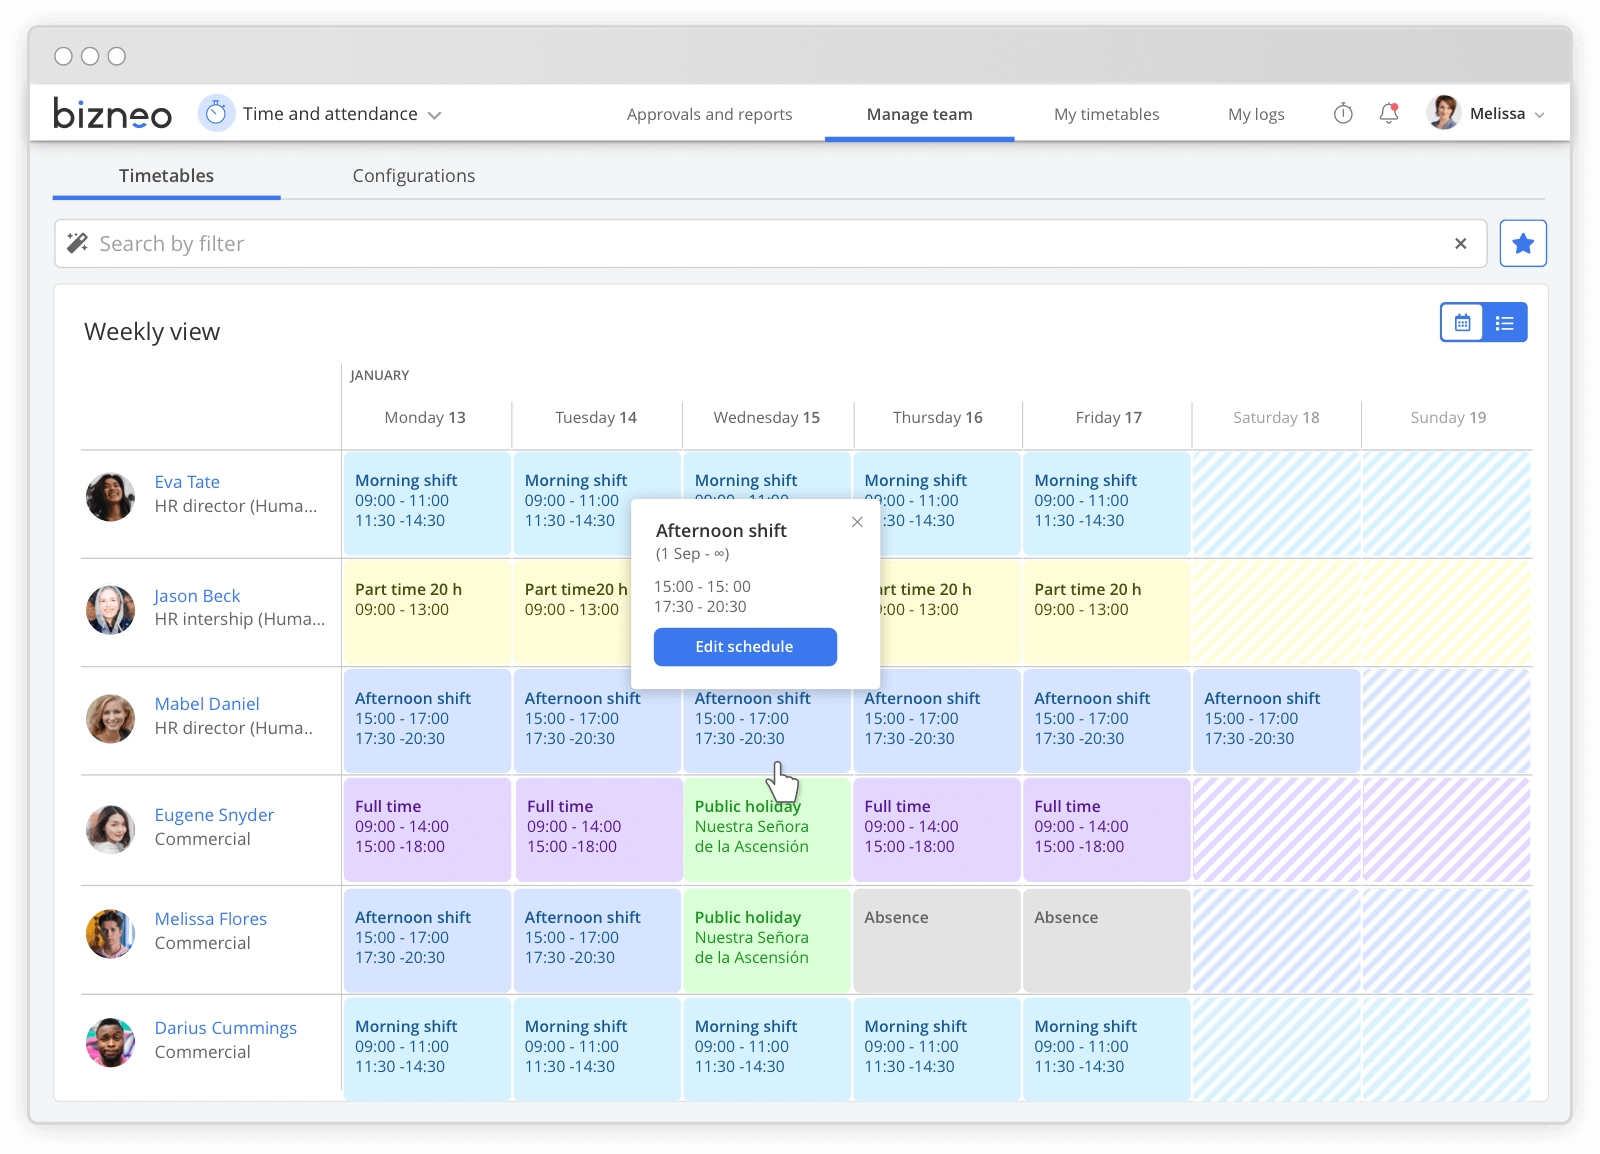Clear the search filter with the X icon
This screenshot has width=1600, height=1154.
[1460, 243]
